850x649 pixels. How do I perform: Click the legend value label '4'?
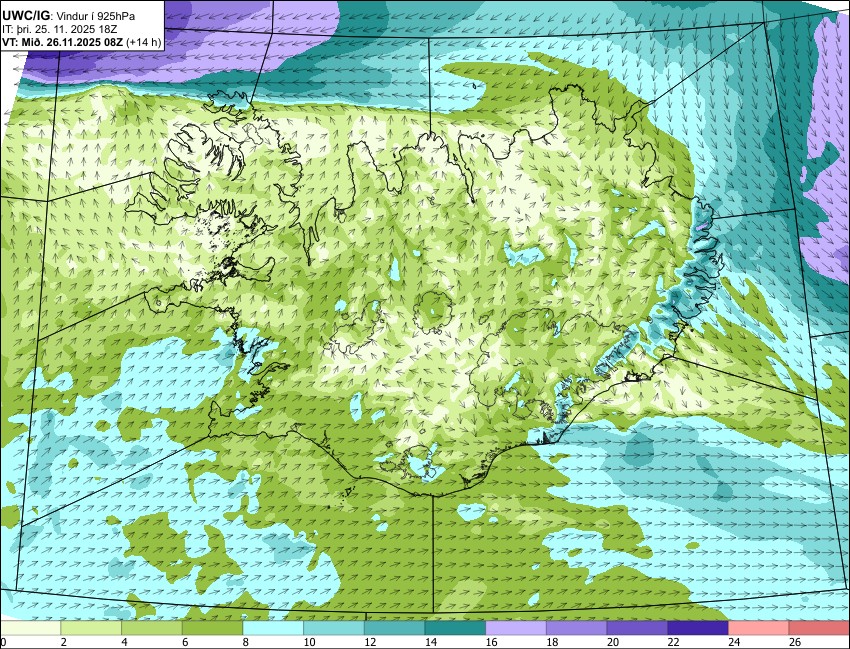point(124,642)
